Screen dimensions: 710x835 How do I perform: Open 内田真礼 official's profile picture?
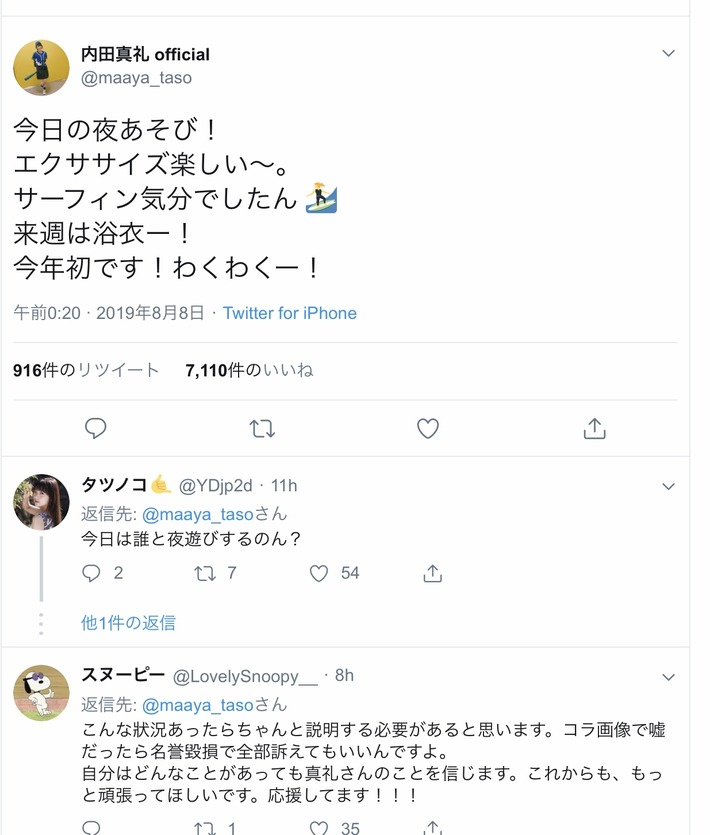(41, 64)
